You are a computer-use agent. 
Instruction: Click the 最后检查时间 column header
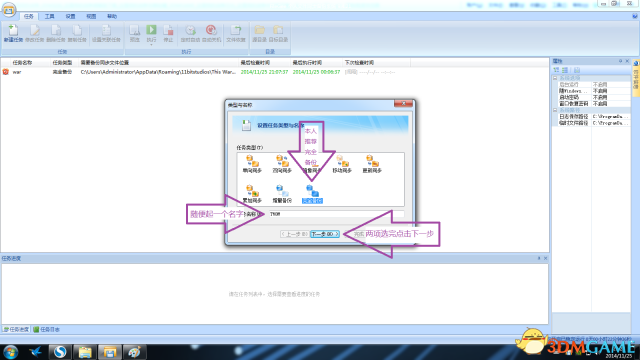tap(255, 62)
